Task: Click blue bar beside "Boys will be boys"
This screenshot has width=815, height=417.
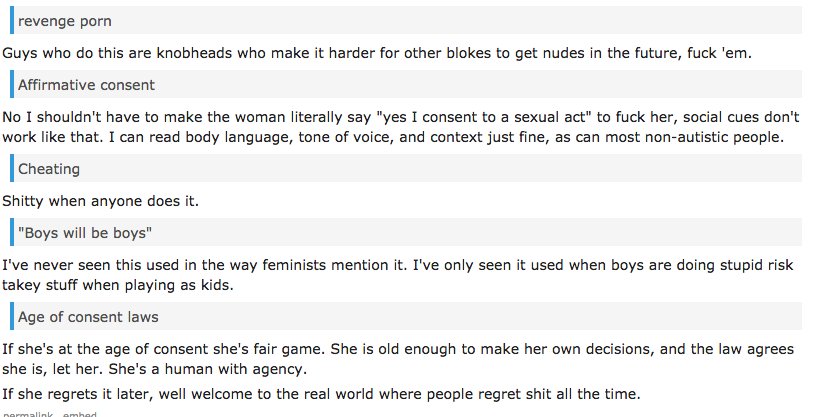Action: tap(12, 232)
